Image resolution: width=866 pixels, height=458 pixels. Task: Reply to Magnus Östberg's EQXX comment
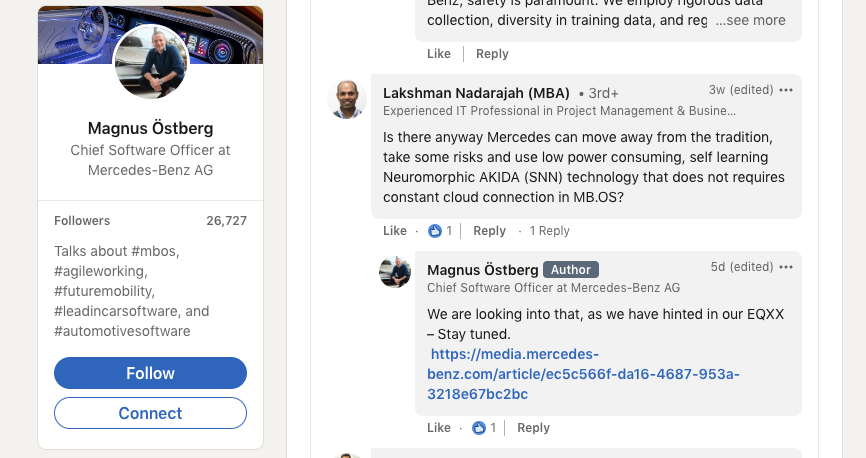pos(533,428)
